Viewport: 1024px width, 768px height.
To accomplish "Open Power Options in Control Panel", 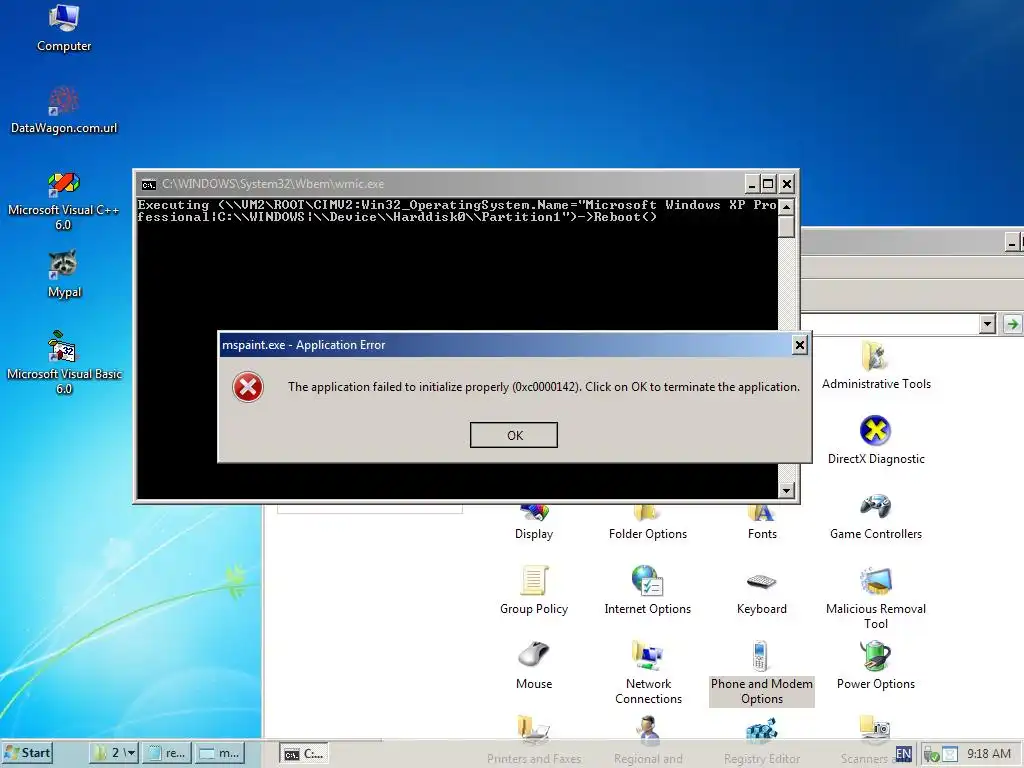I will point(876,665).
